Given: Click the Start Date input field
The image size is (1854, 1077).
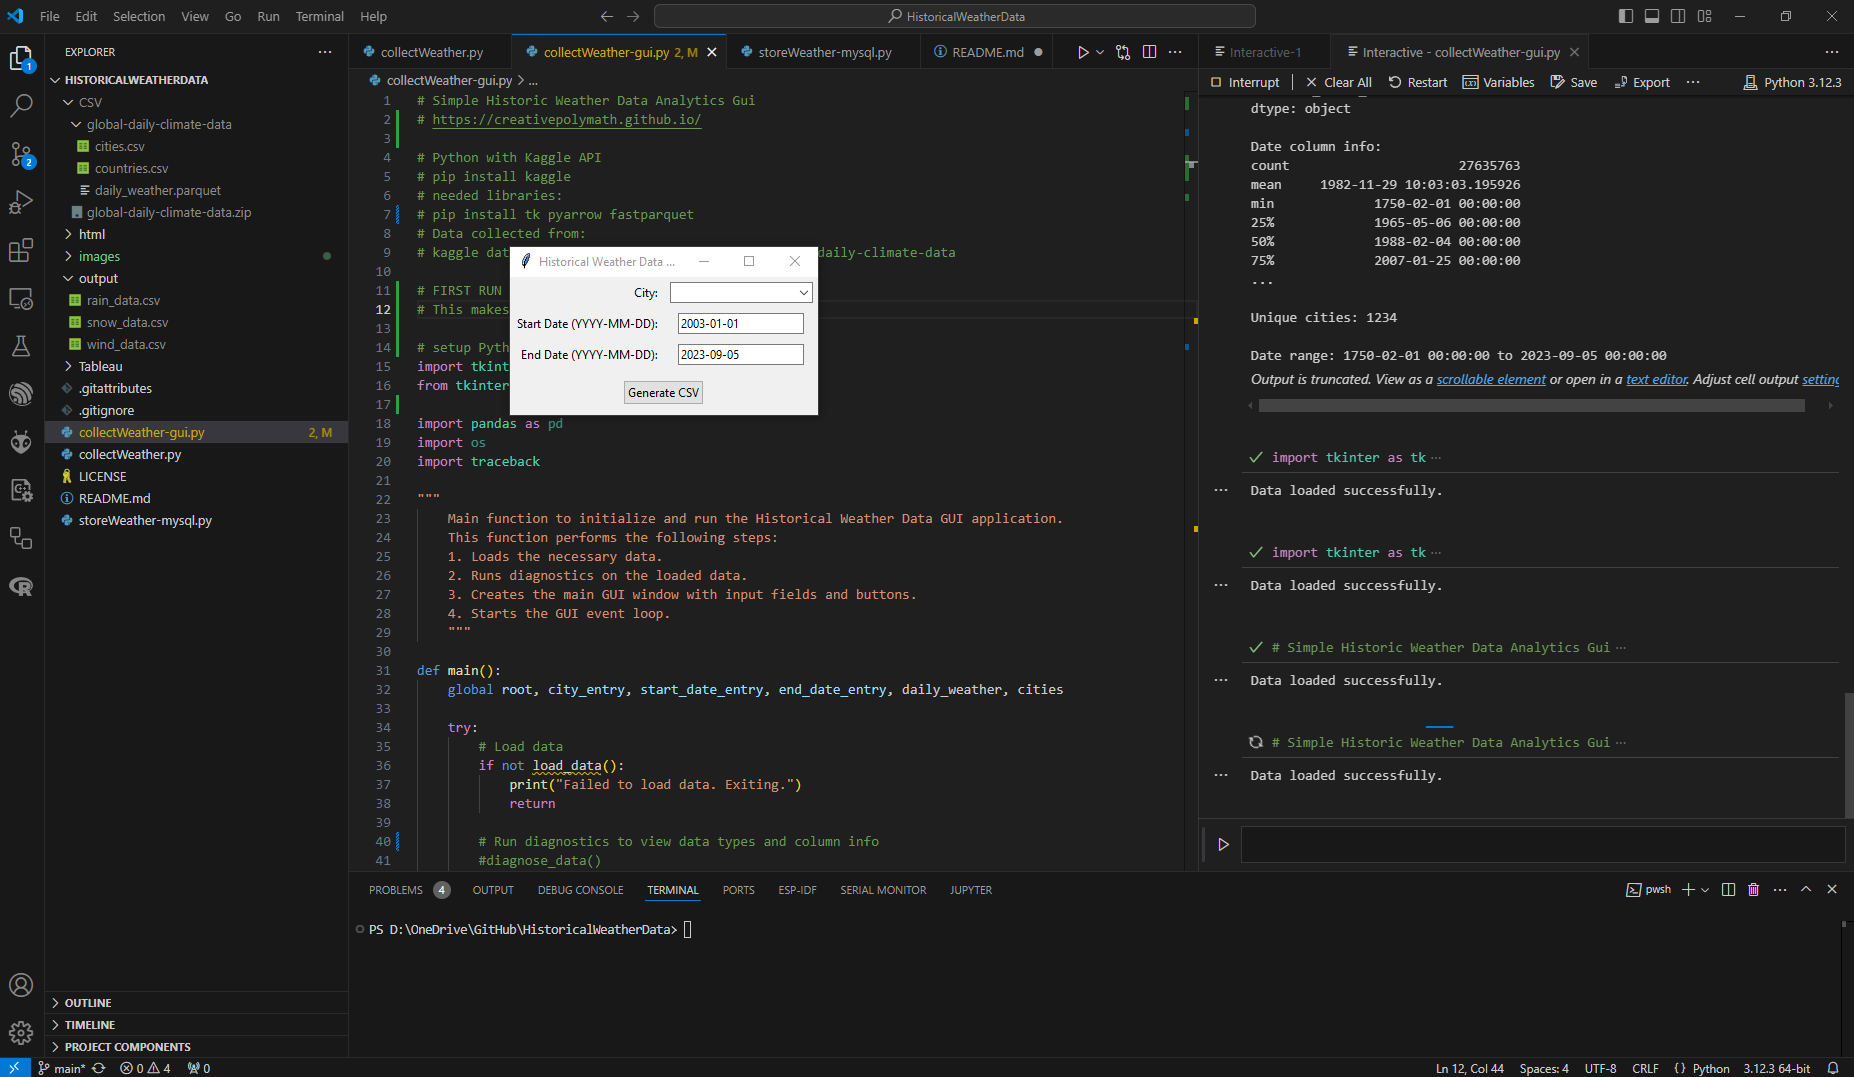Looking at the screenshot, I should click(741, 323).
